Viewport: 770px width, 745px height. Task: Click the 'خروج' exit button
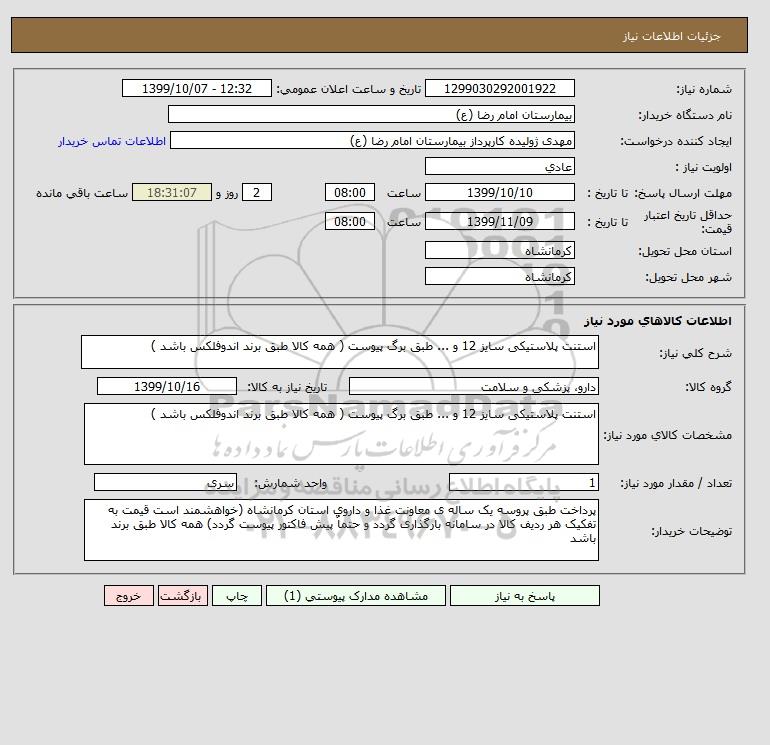(x=129, y=596)
